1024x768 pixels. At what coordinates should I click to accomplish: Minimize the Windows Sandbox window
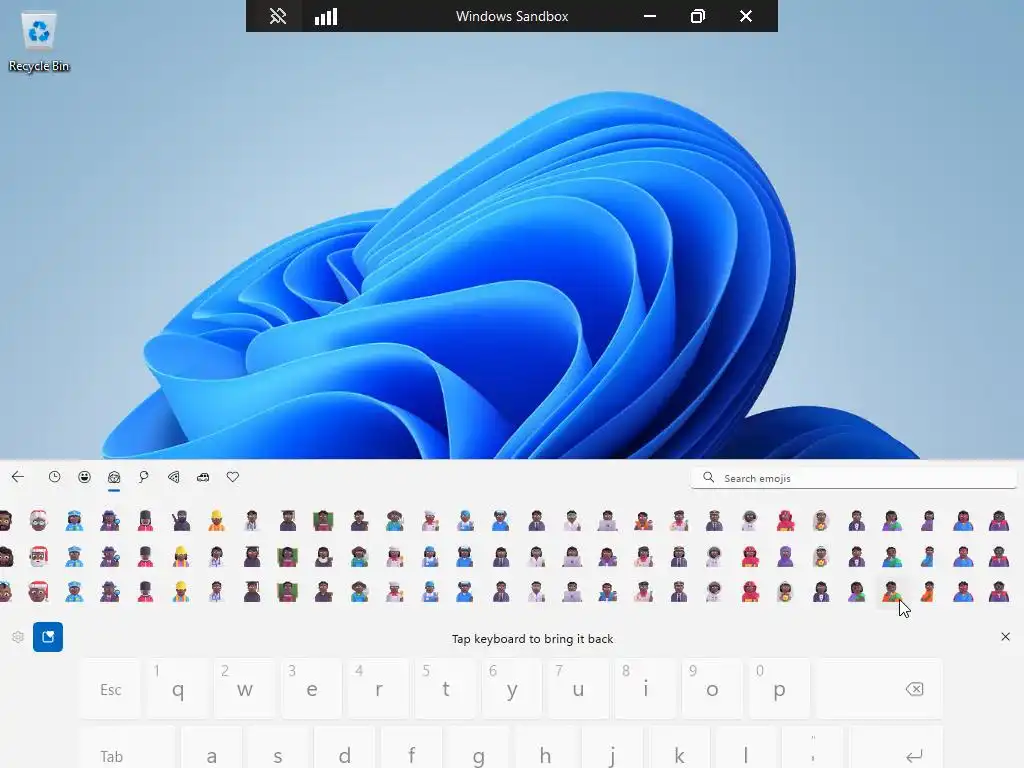point(650,16)
